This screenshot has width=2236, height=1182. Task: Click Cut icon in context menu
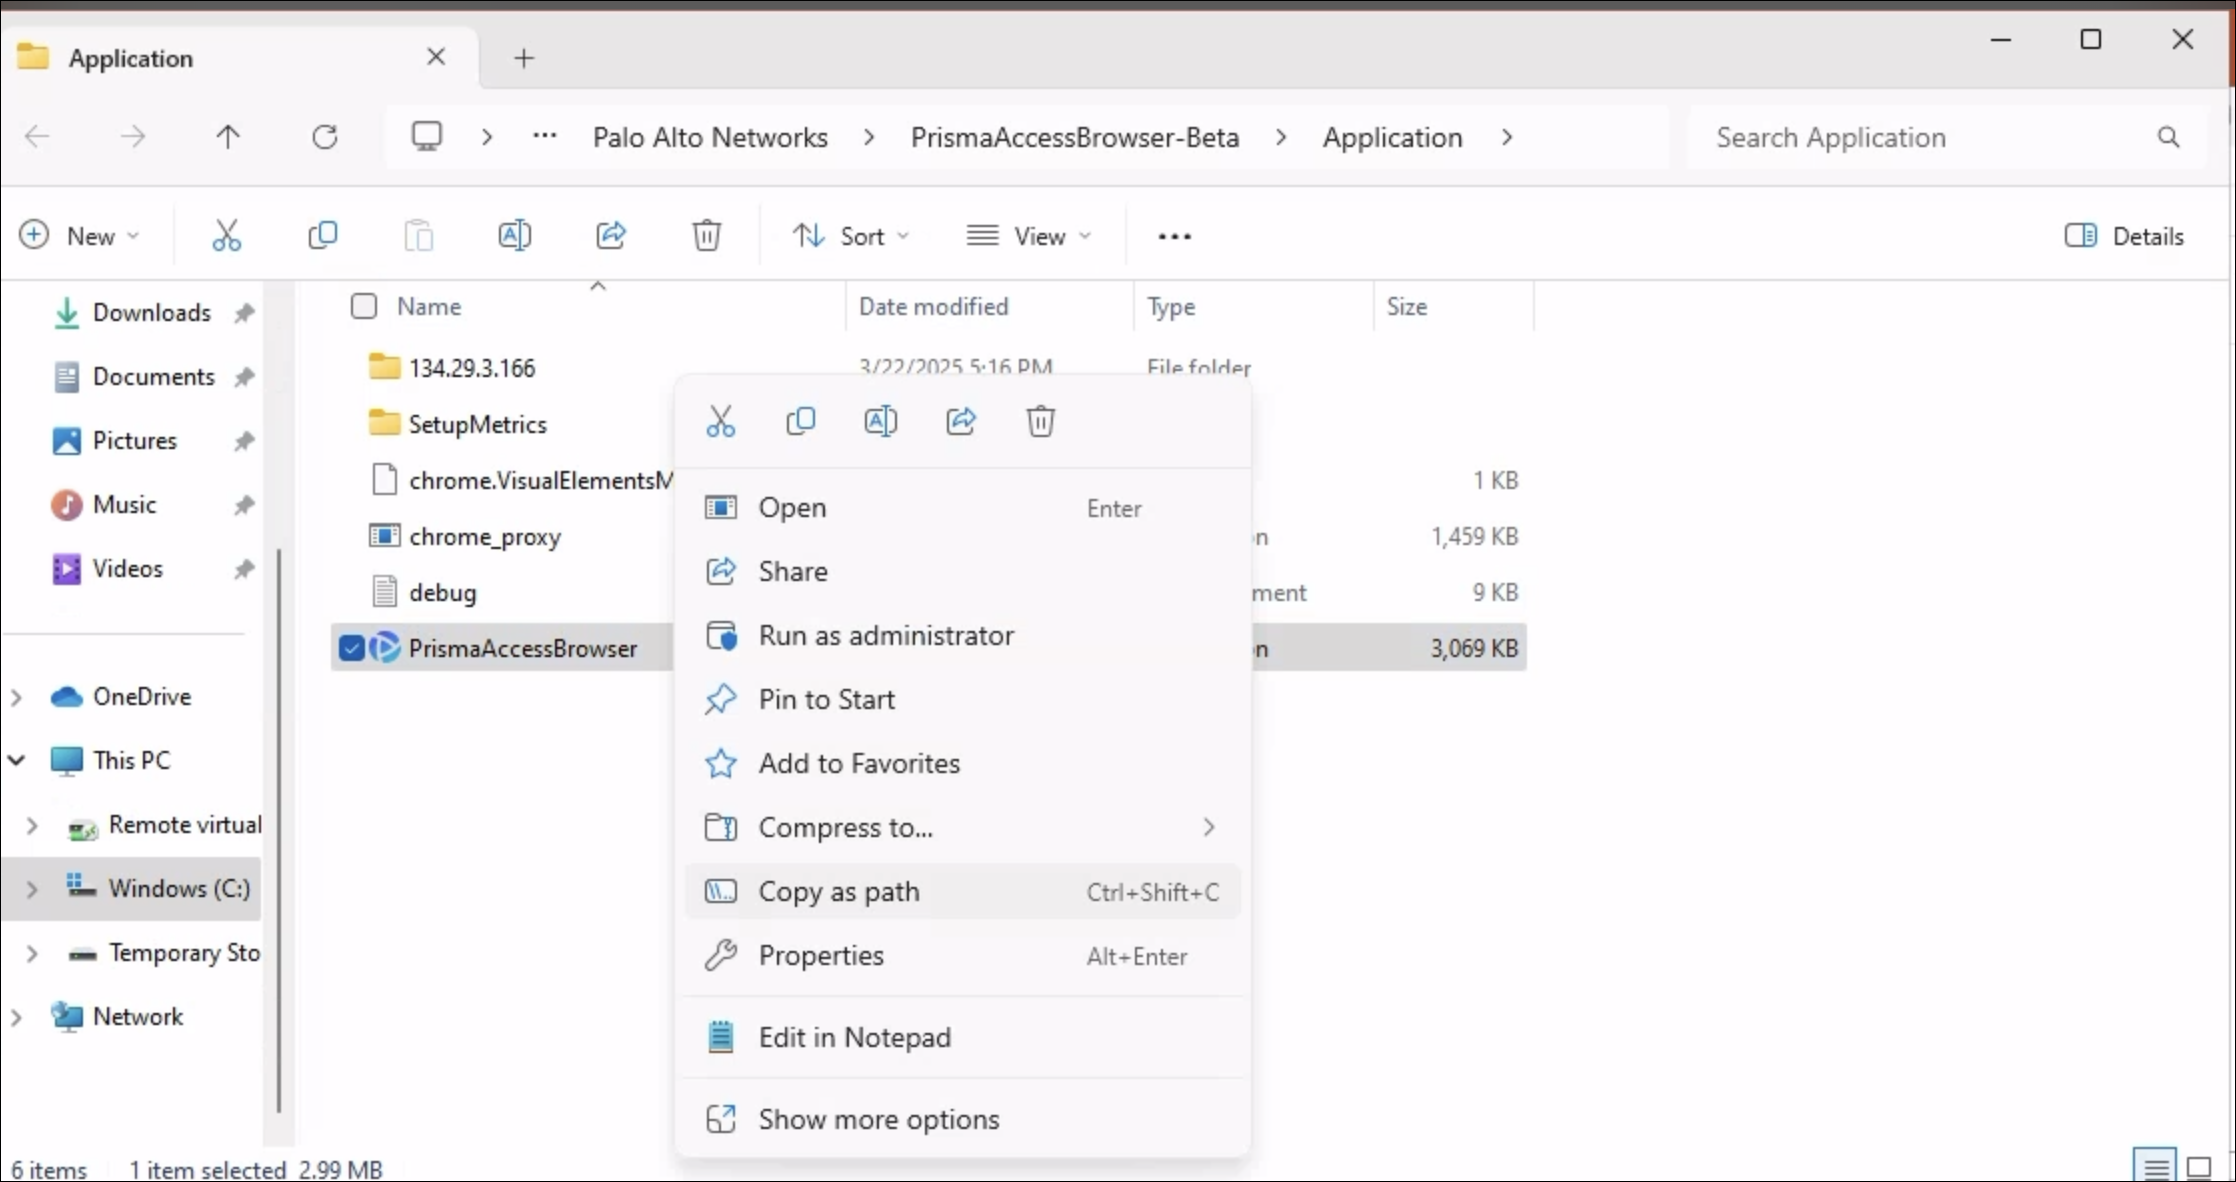(x=720, y=421)
